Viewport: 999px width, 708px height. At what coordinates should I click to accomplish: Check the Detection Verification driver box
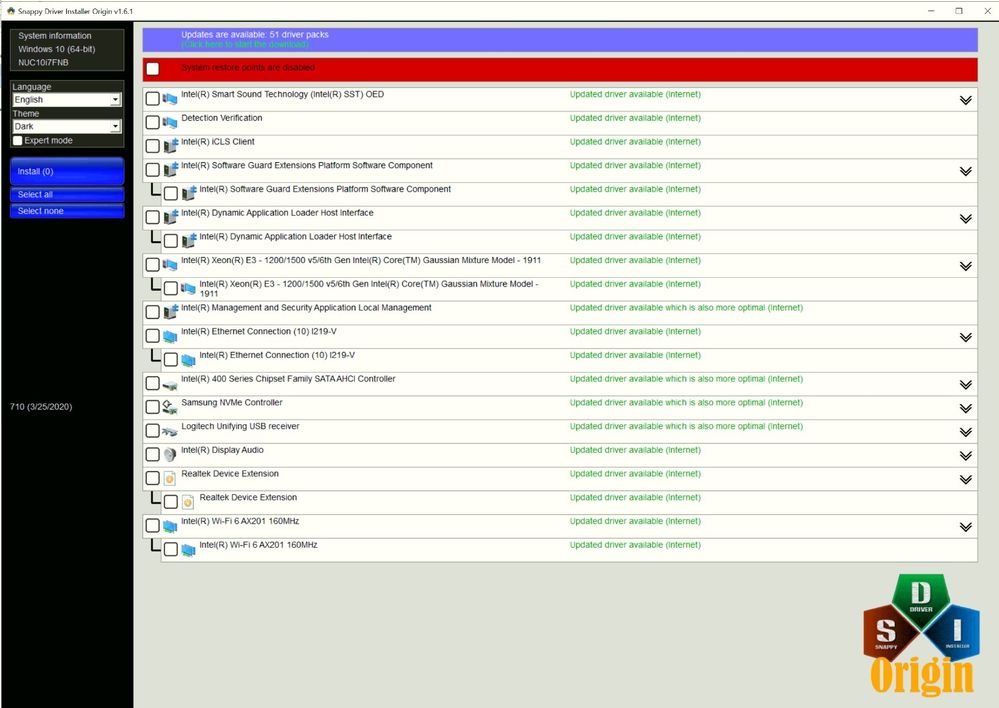coord(153,122)
